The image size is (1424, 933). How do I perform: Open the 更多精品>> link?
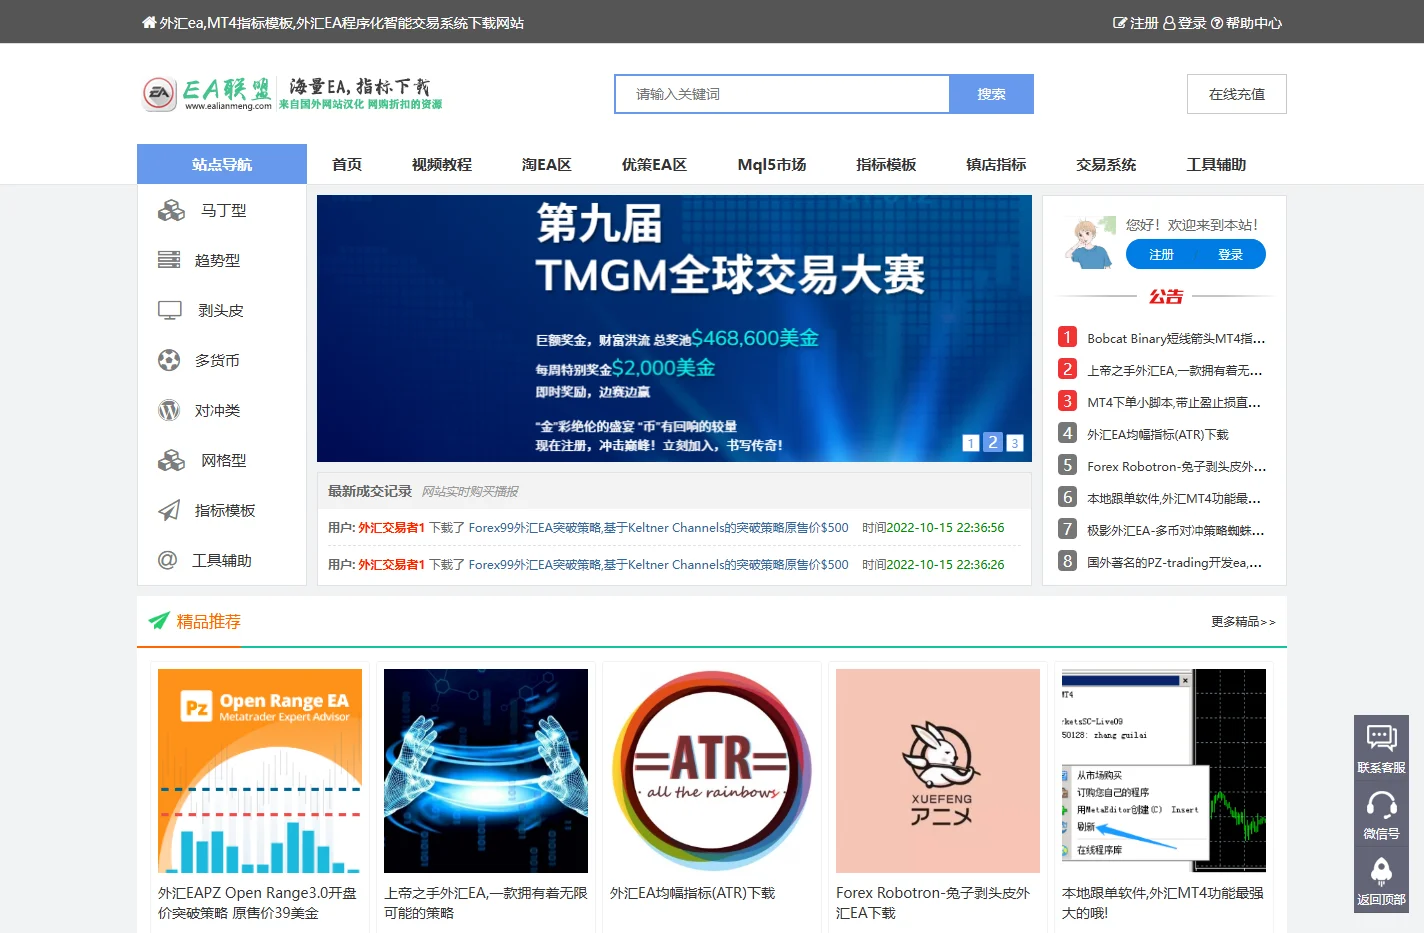coord(1243,621)
